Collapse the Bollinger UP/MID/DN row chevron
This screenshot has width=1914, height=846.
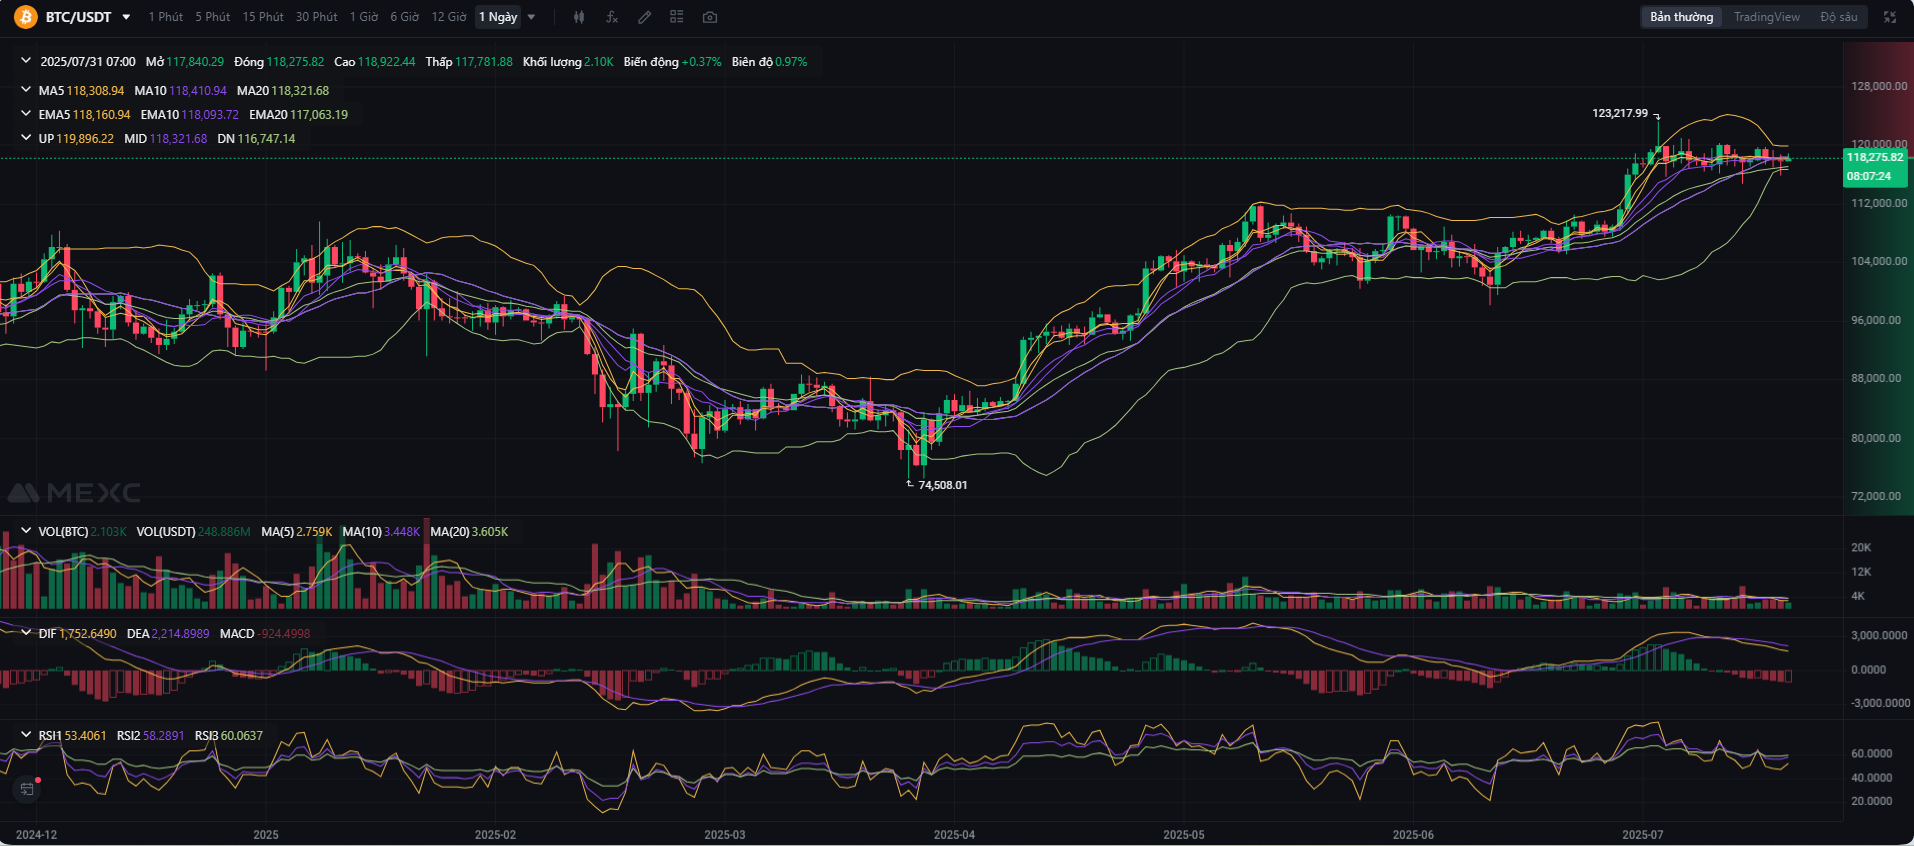coord(26,138)
